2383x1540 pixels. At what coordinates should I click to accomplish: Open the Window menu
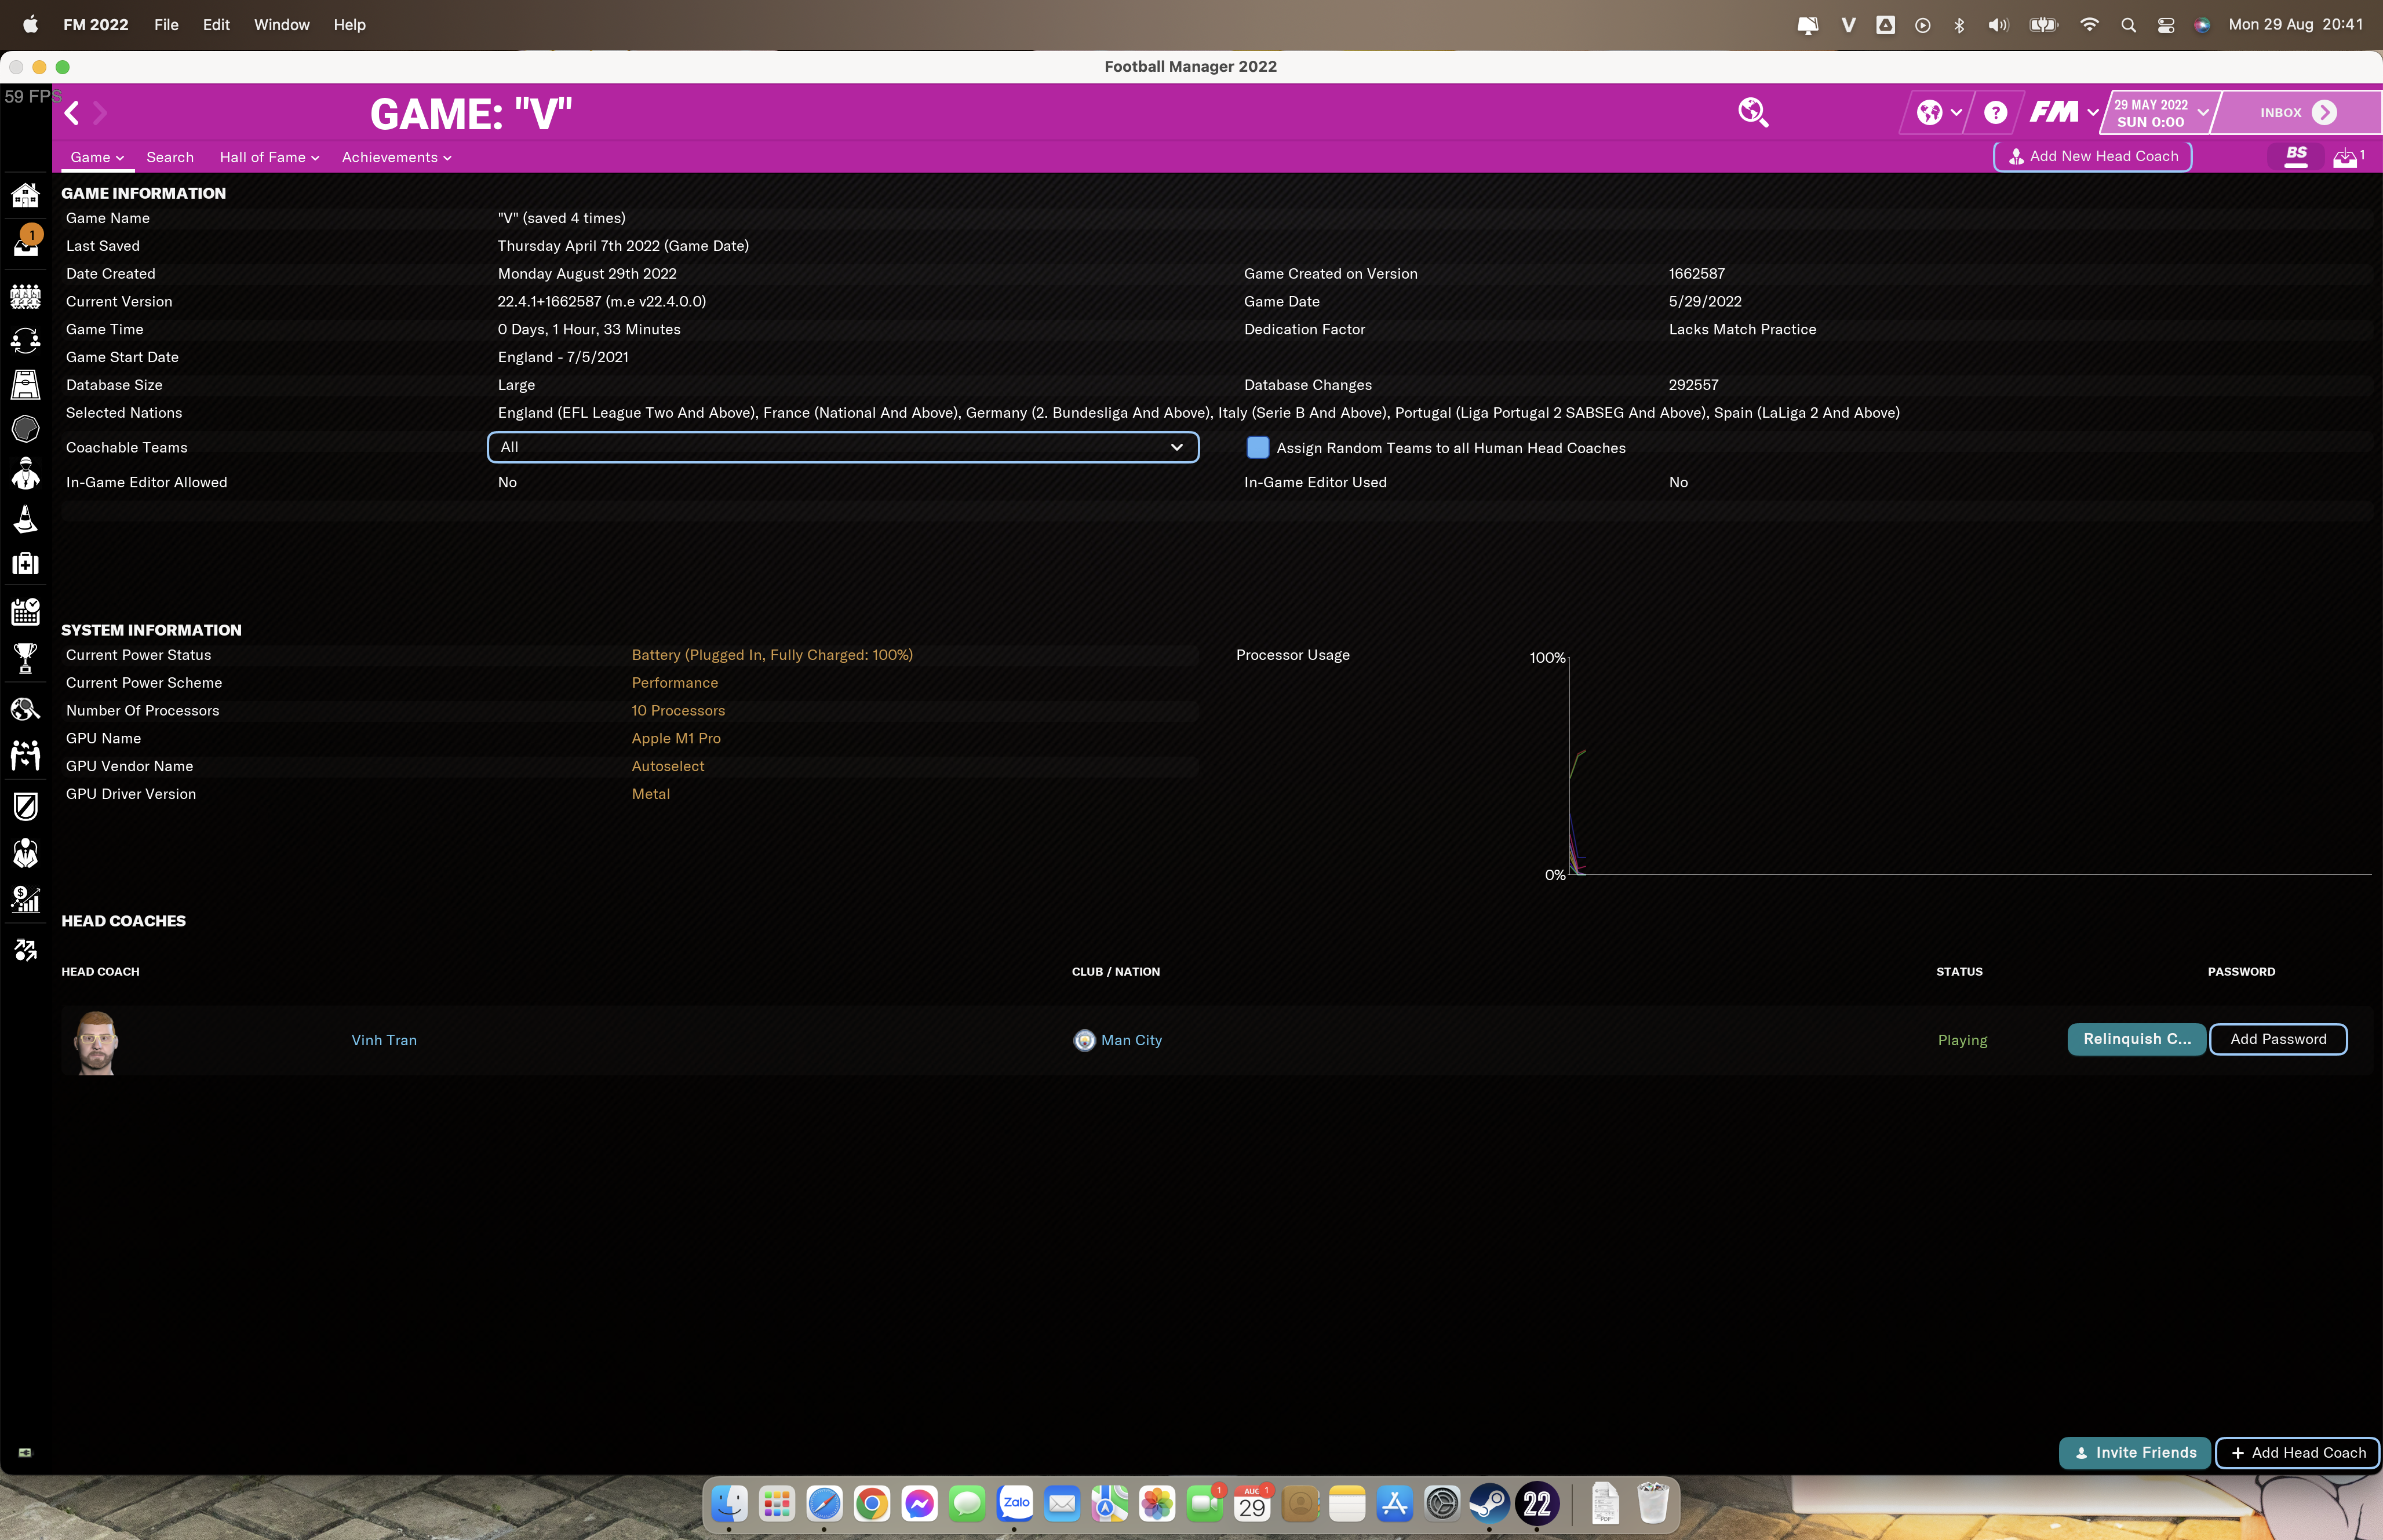pos(282,25)
